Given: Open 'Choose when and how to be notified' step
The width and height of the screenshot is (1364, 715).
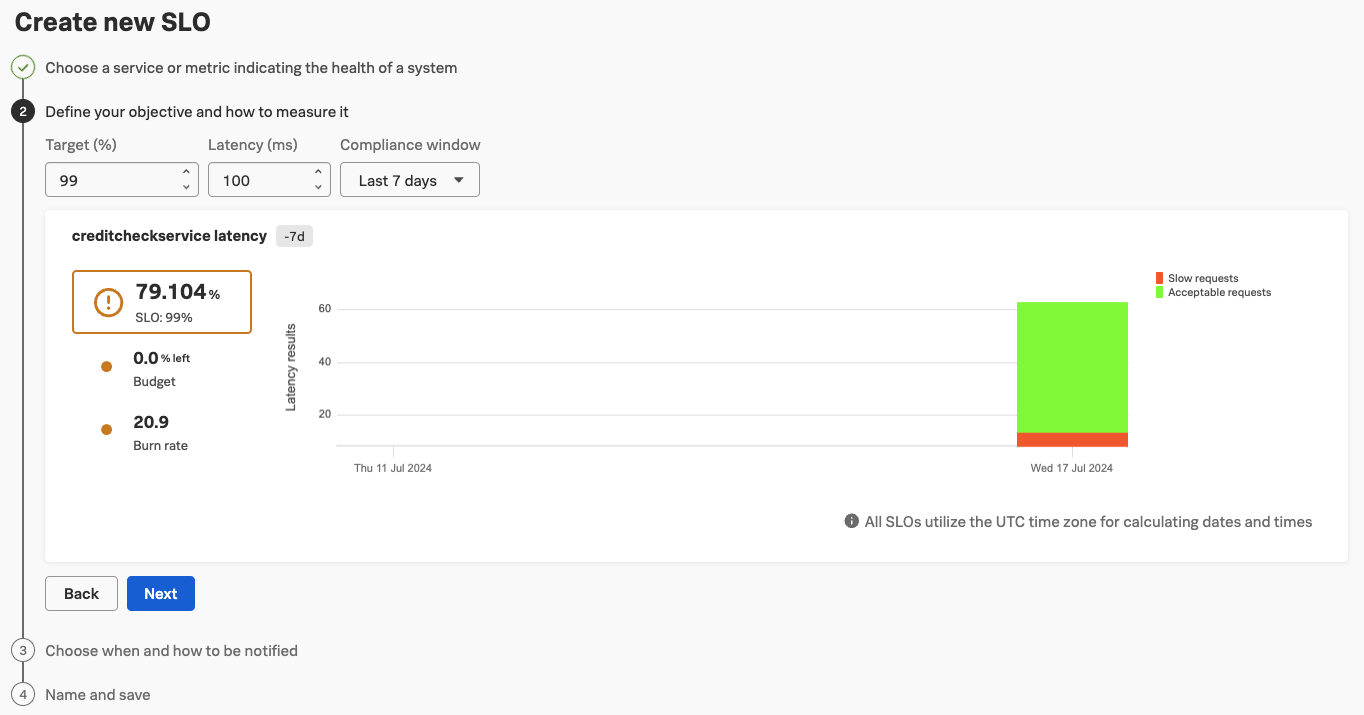Looking at the screenshot, I should pos(171,650).
